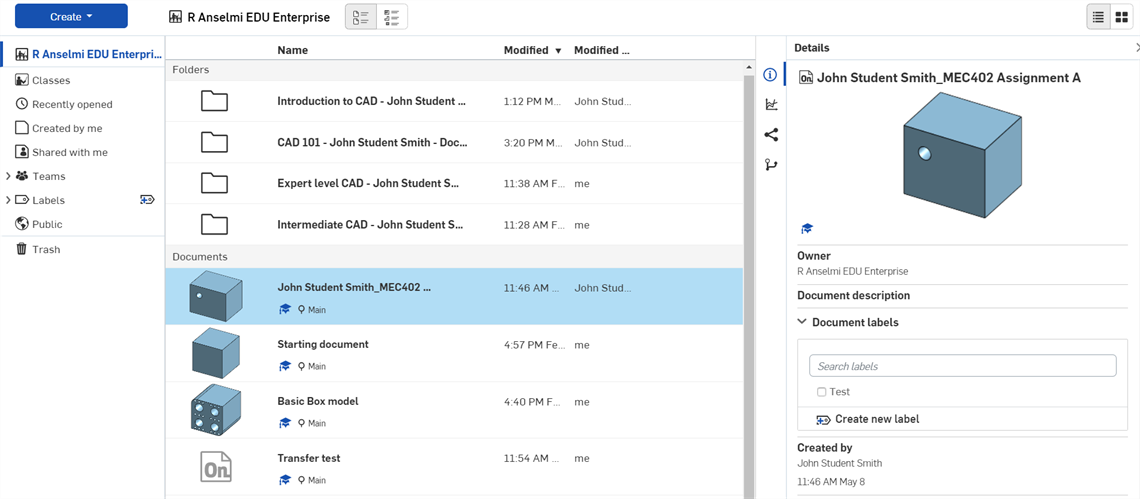Open CAD 101 - John Student Smith folder

(x=372, y=143)
